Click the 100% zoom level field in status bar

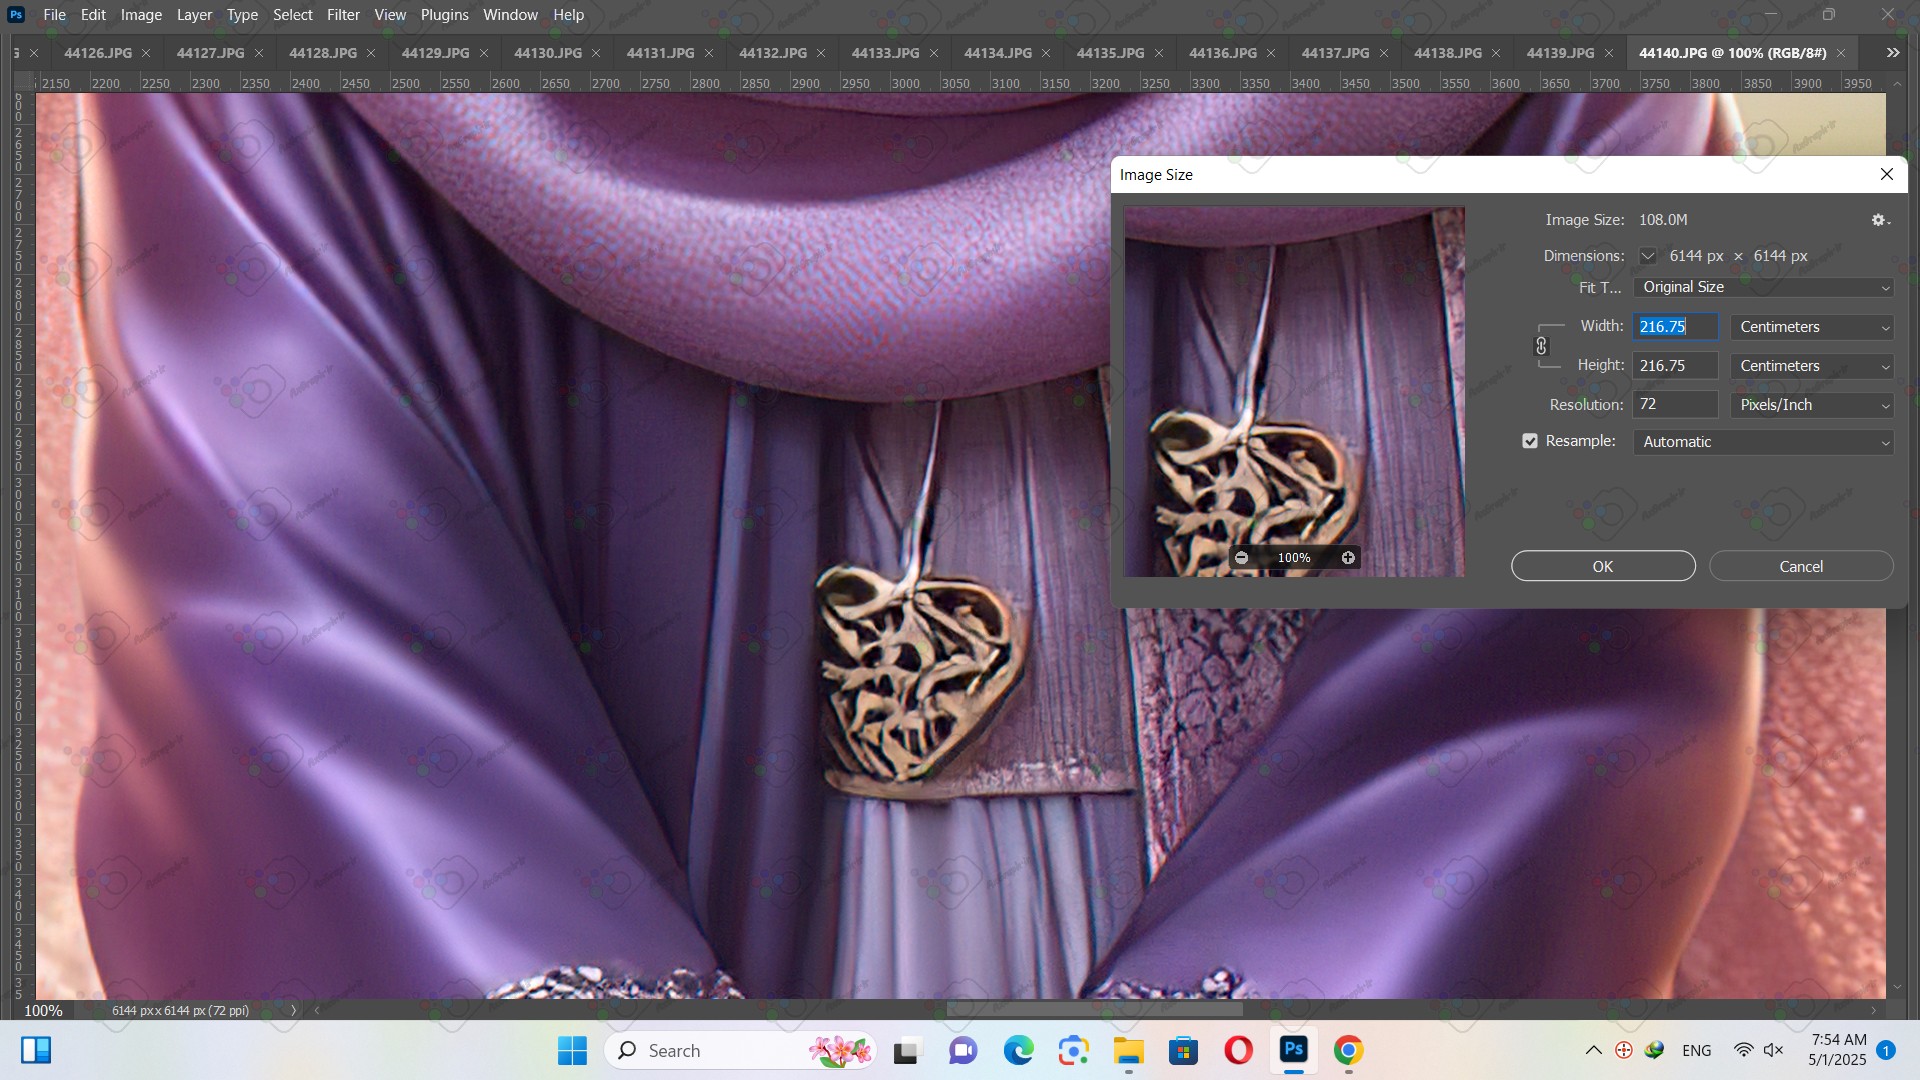click(43, 1011)
